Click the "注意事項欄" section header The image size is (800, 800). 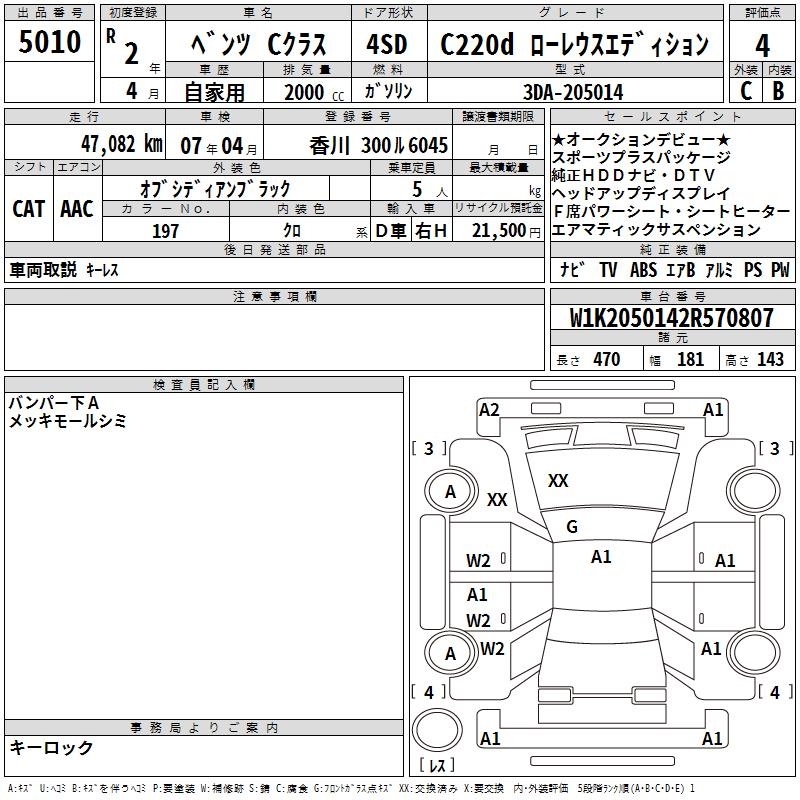[x=275, y=296]
